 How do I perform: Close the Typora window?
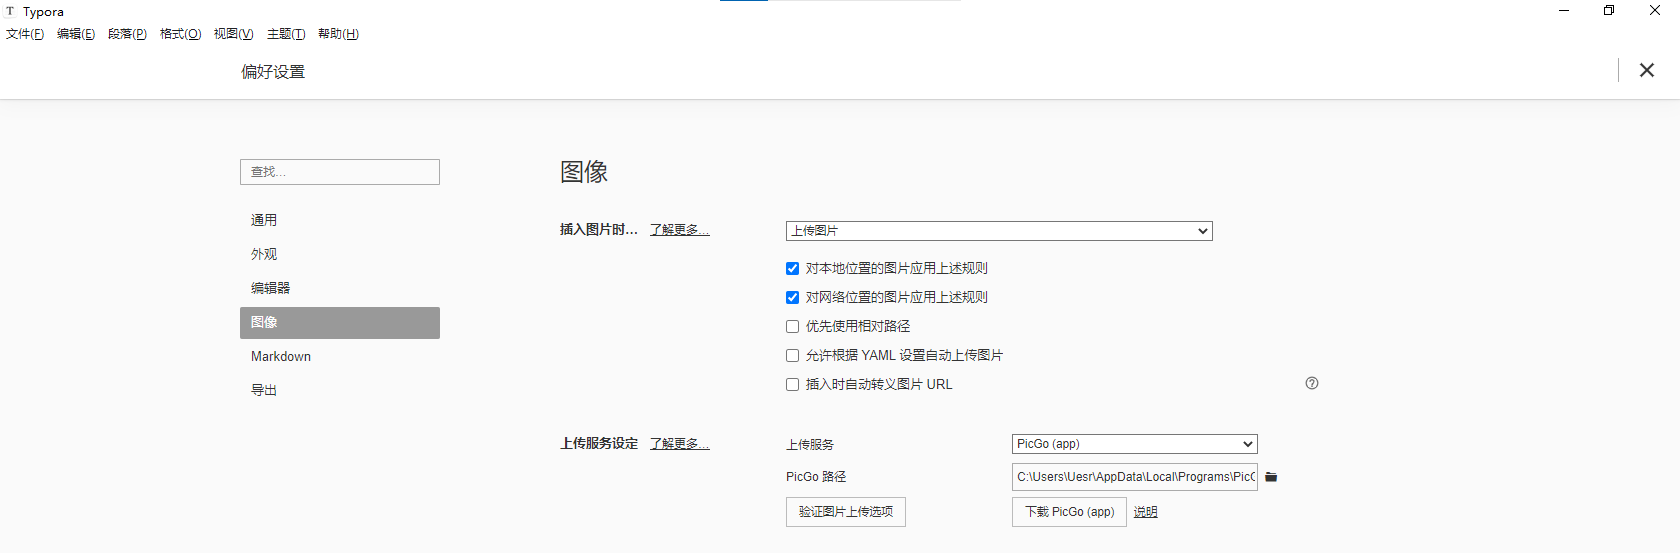[x=1655, y=11]
